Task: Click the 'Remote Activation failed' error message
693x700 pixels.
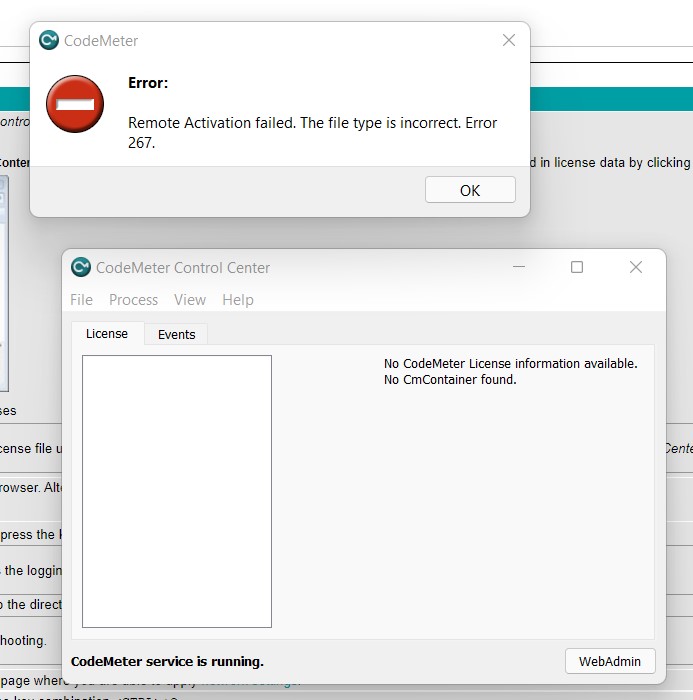Action: click(x=313, y=133)
